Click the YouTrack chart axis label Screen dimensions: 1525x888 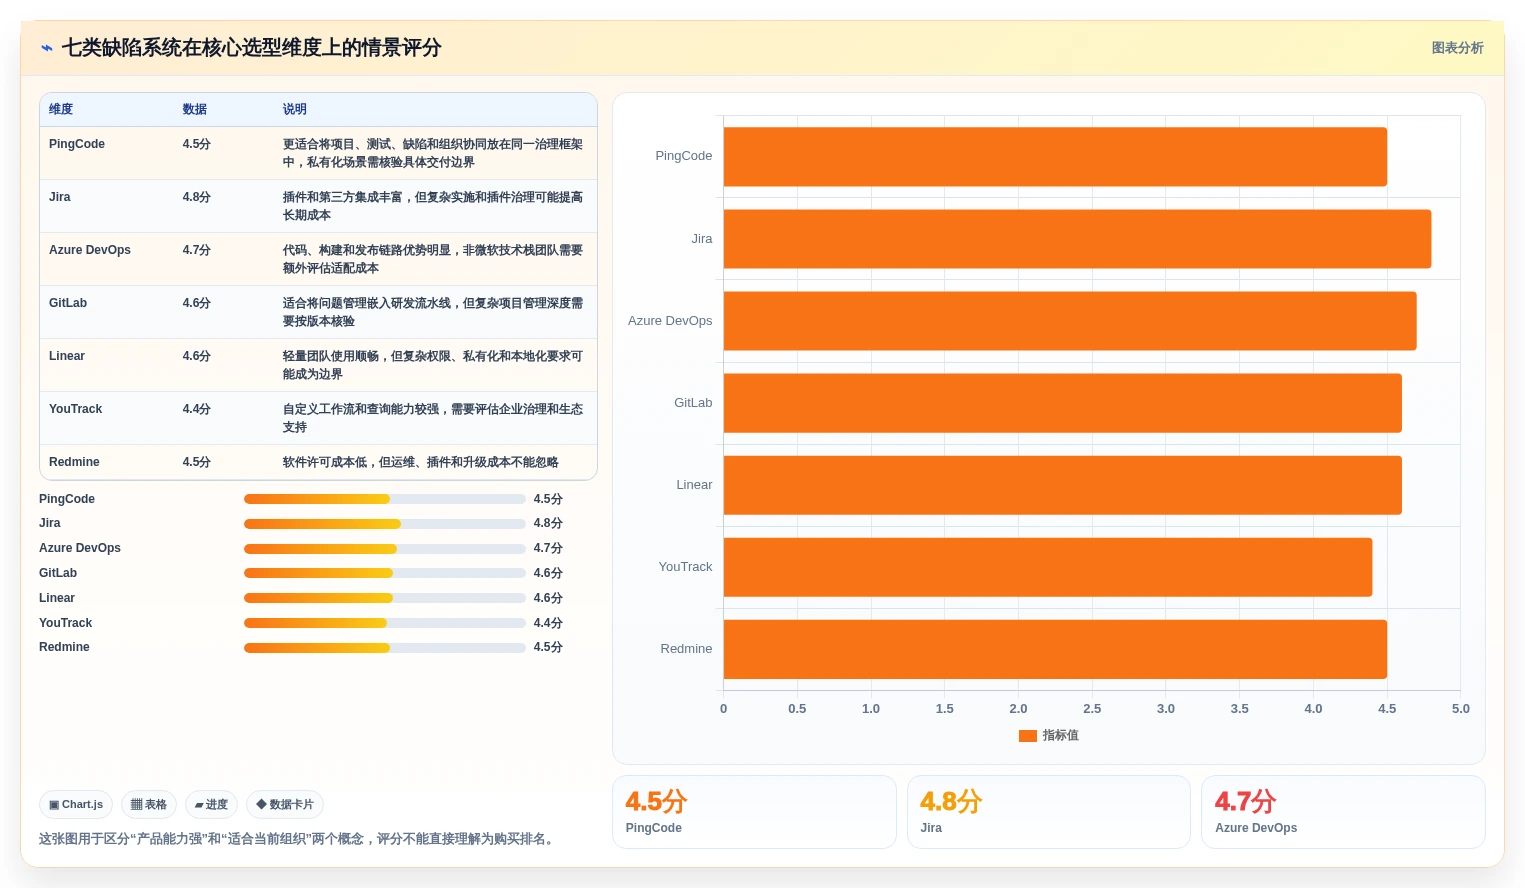tap(685, 567)
